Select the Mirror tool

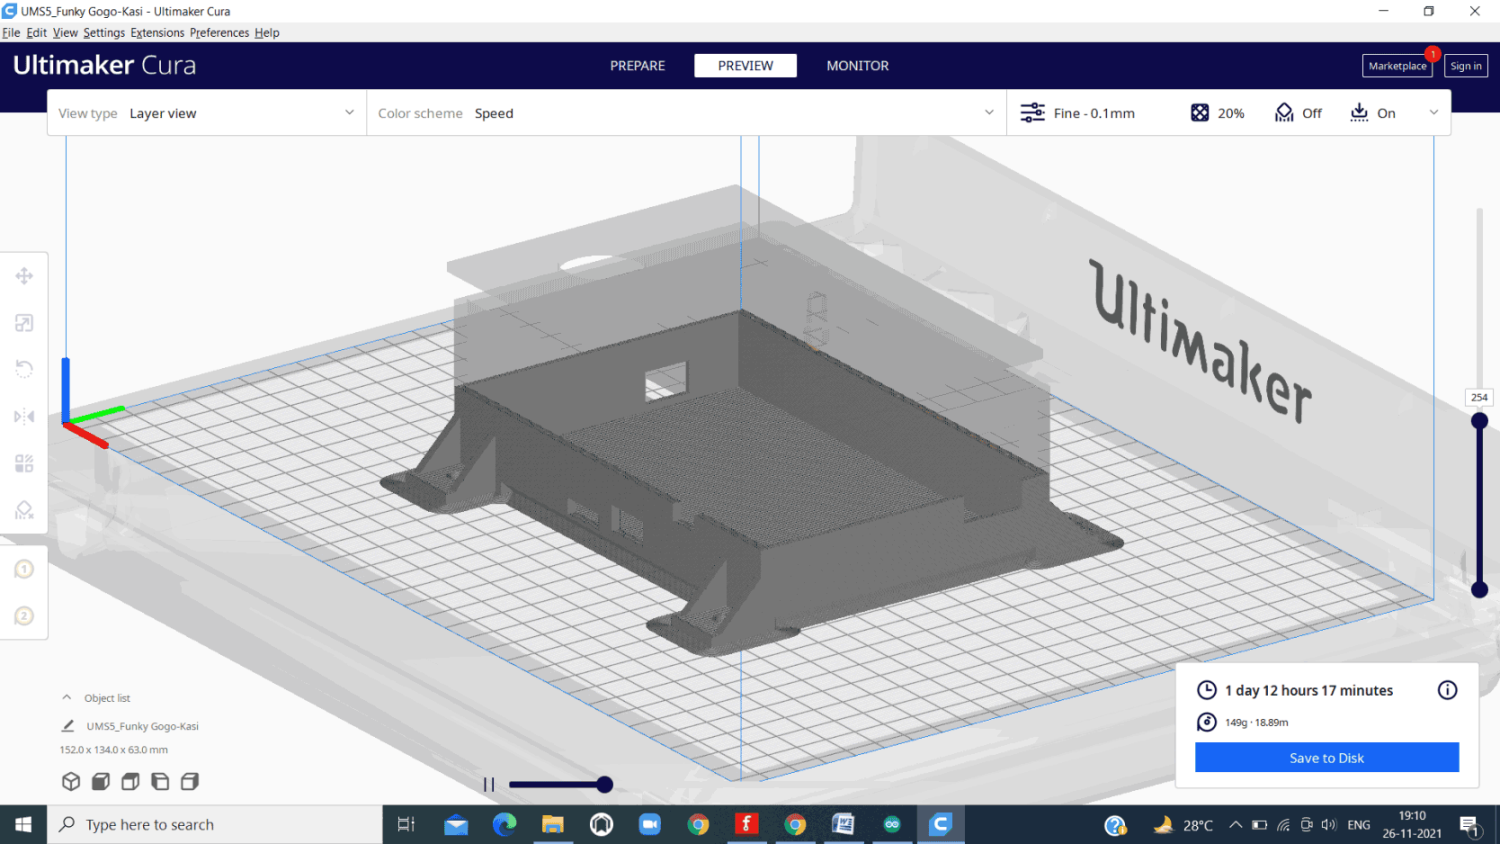point(24,416)
